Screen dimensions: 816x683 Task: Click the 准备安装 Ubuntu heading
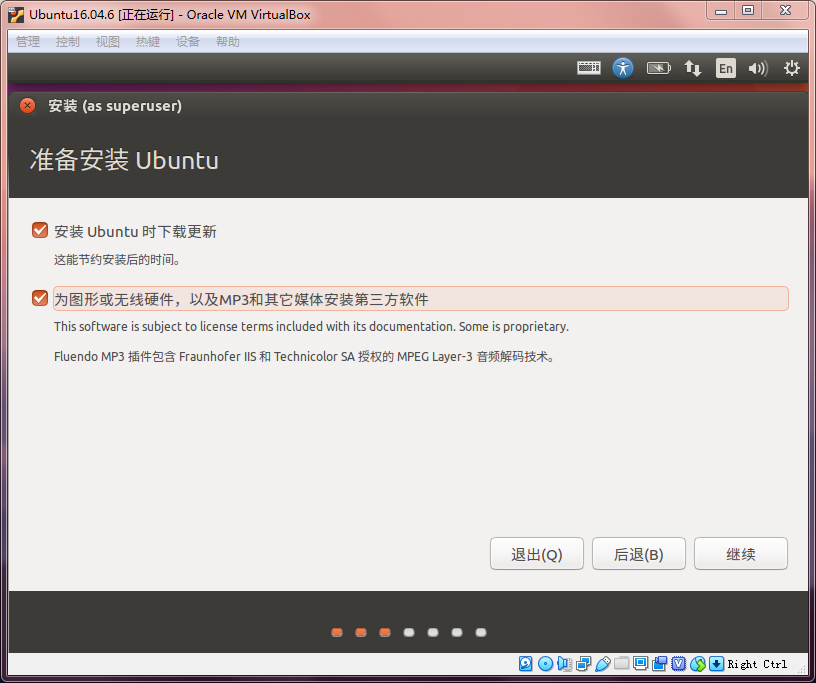[124, 160]
